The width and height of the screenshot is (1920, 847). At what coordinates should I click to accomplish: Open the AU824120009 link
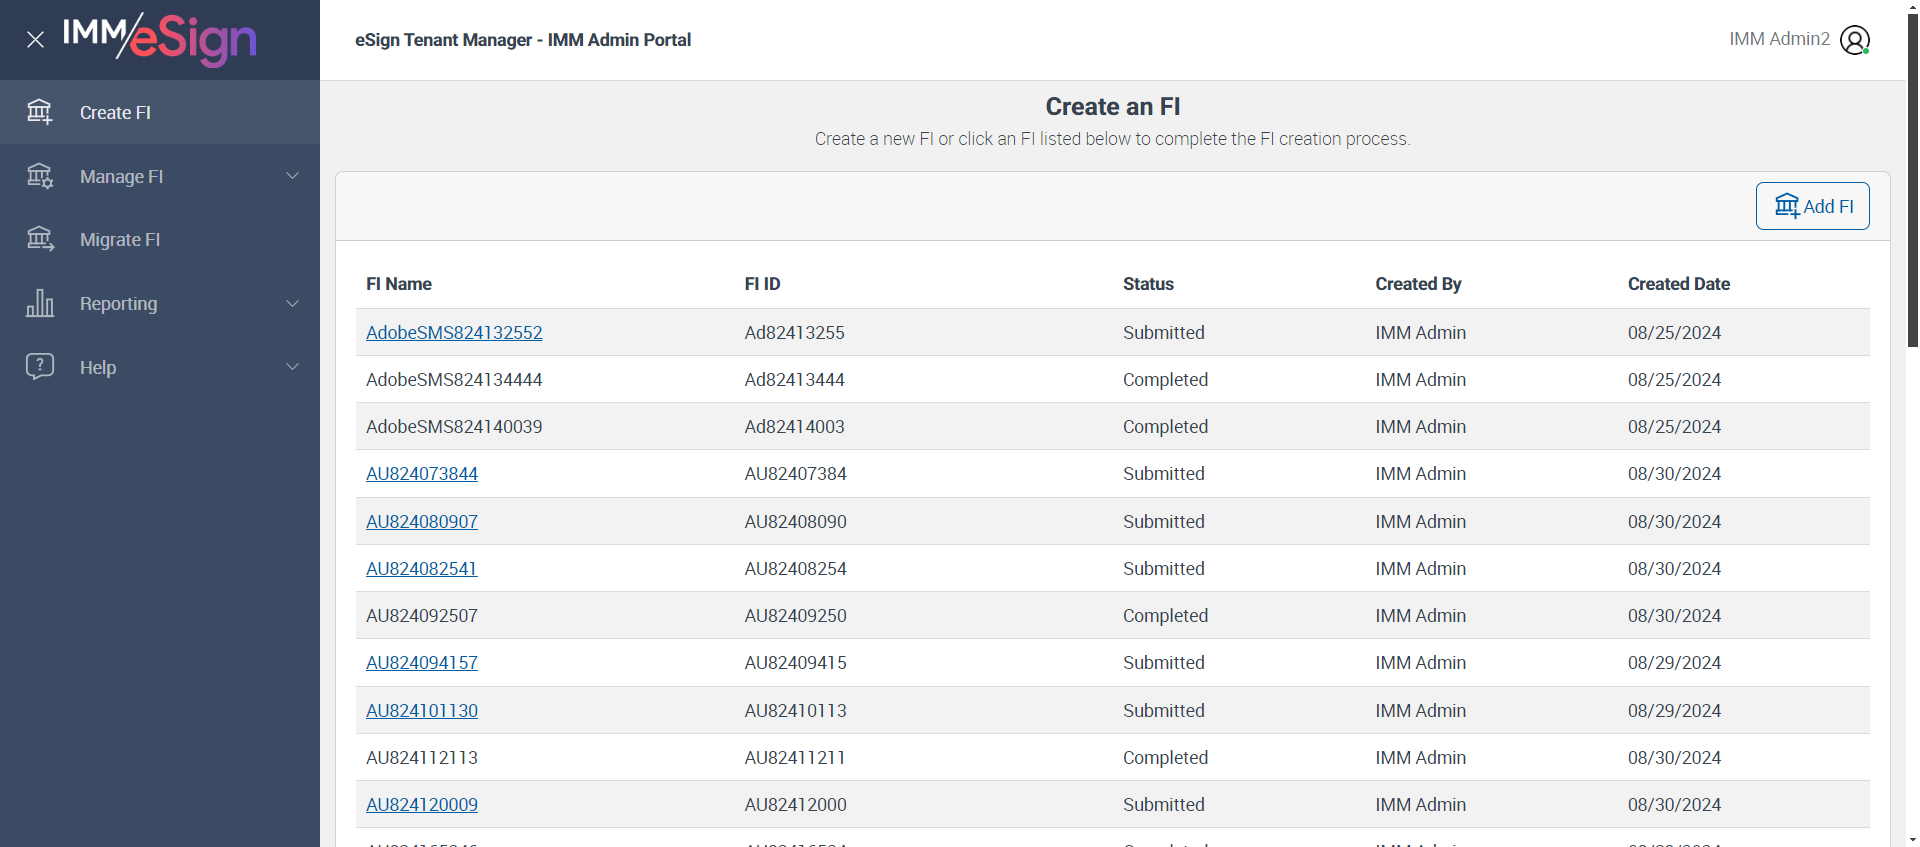coord(422,804)
